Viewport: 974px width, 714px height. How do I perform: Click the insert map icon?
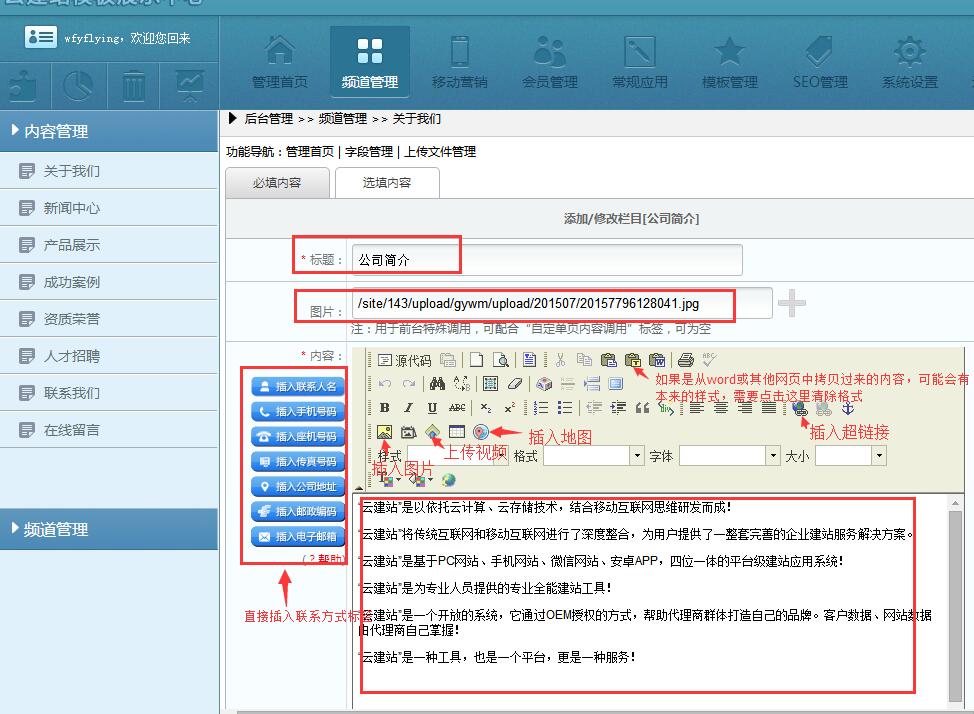click(x=481, y=432)
